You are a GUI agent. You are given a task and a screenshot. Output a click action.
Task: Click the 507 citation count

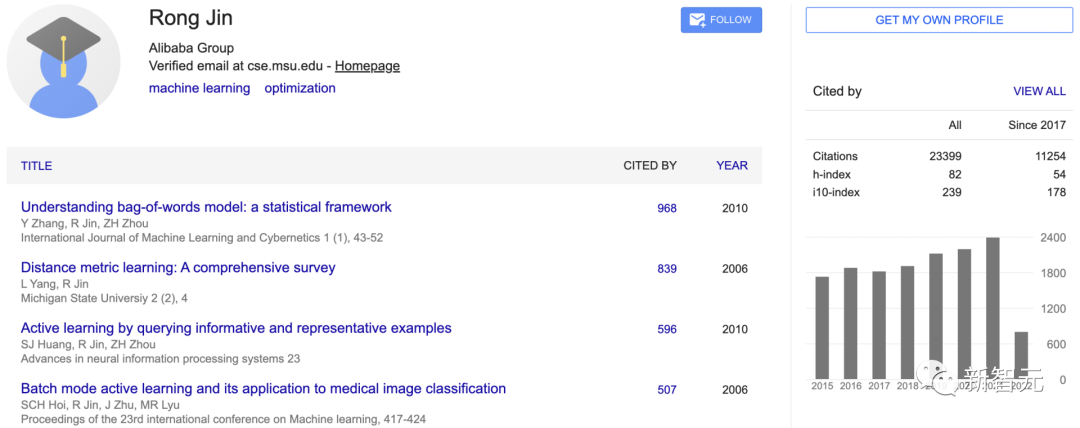(666, 389)
